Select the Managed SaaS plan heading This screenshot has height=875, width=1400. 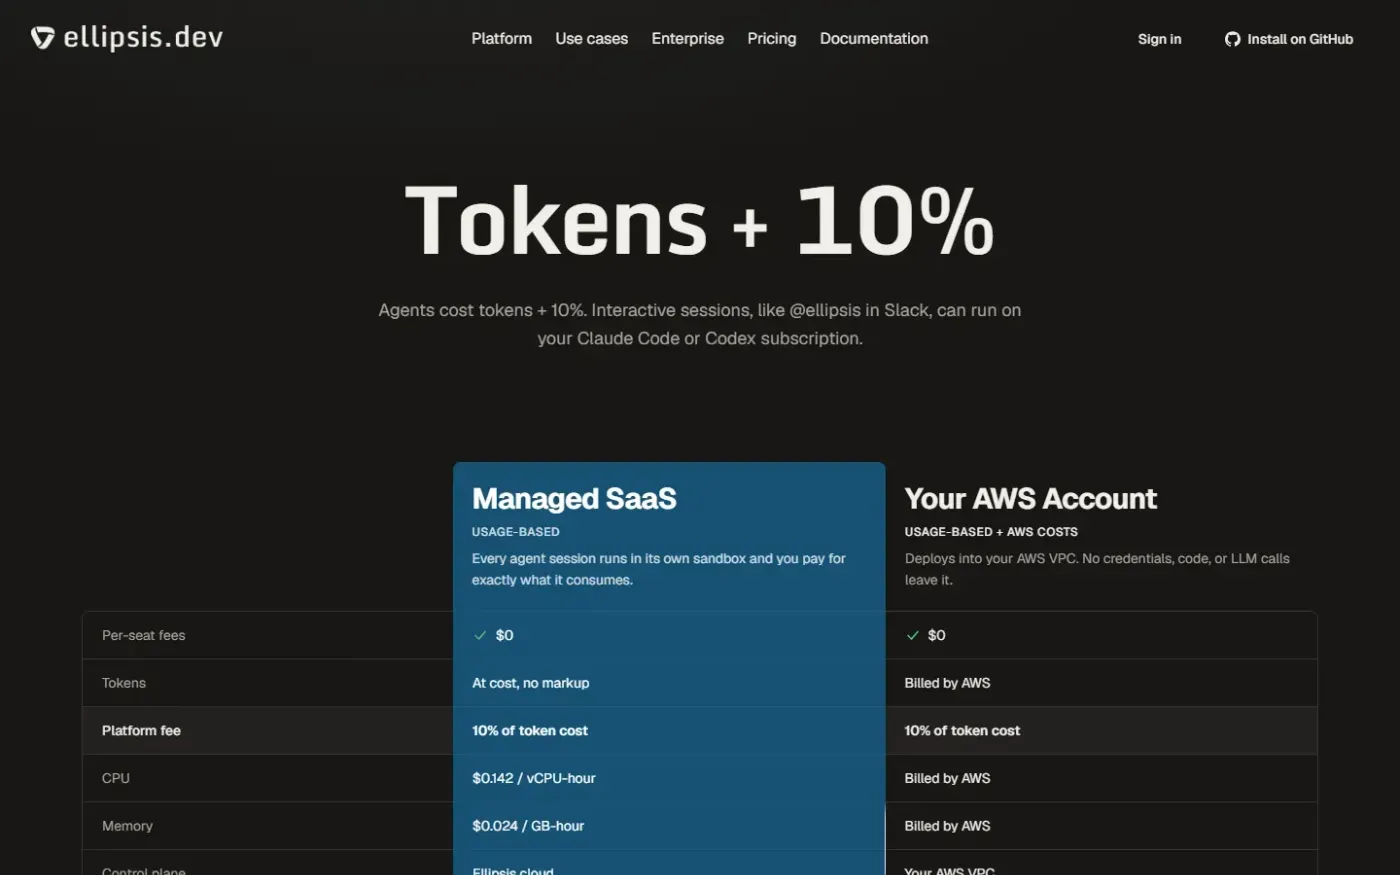click(574, 498)
